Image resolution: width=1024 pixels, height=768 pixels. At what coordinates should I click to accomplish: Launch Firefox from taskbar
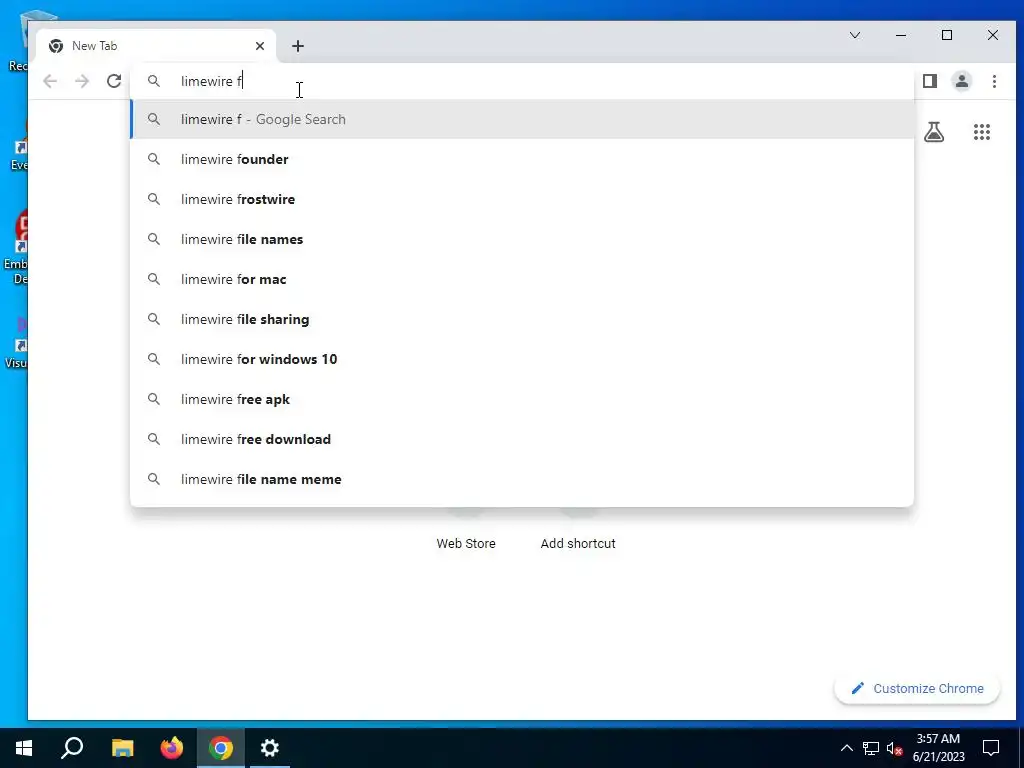pos(172,748)
